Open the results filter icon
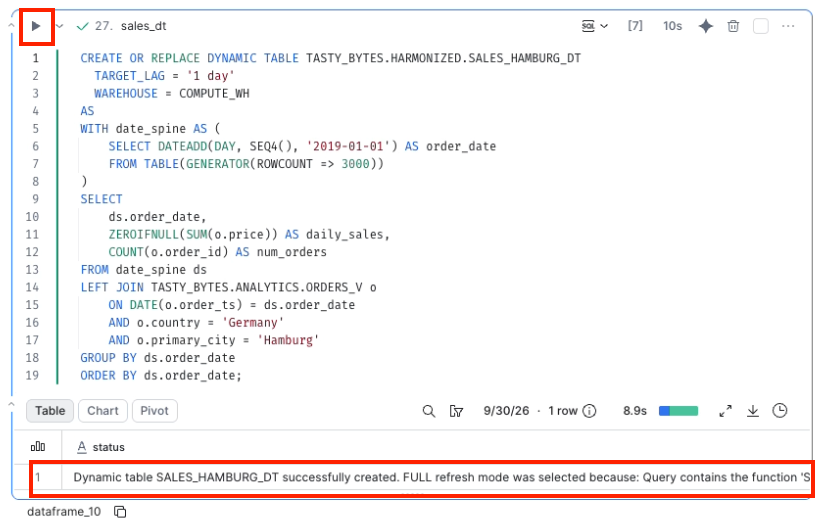 click(x=457, y=411)
